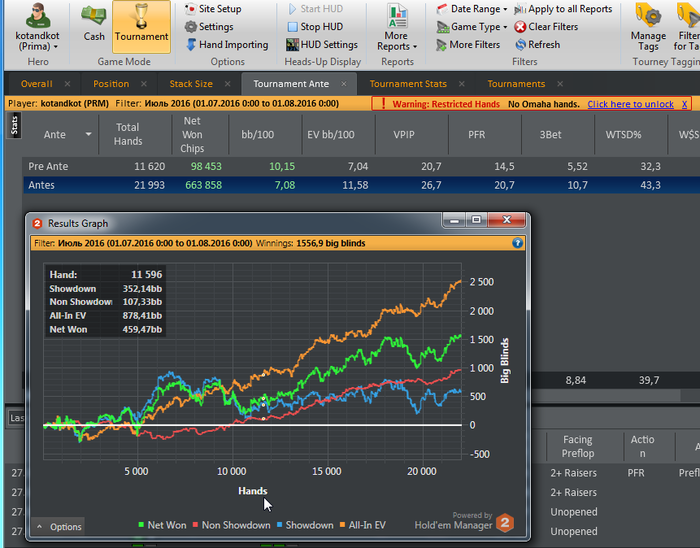The height and width of the screenshot is (548, 700).
Task: Dismiss the Restricted Hands warning
Action: 684,104
